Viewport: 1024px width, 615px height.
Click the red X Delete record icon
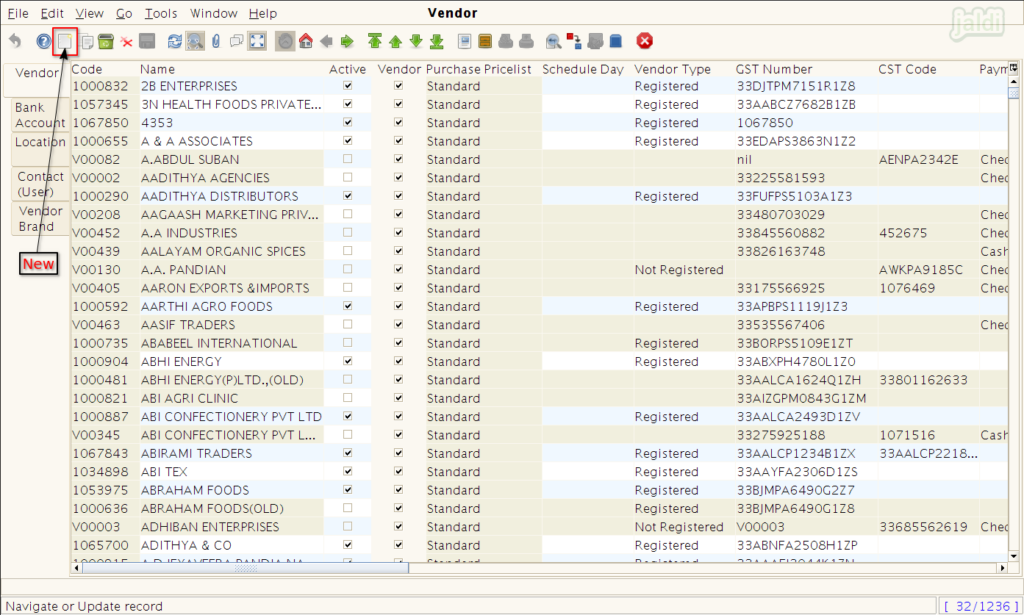pos(127,42)
